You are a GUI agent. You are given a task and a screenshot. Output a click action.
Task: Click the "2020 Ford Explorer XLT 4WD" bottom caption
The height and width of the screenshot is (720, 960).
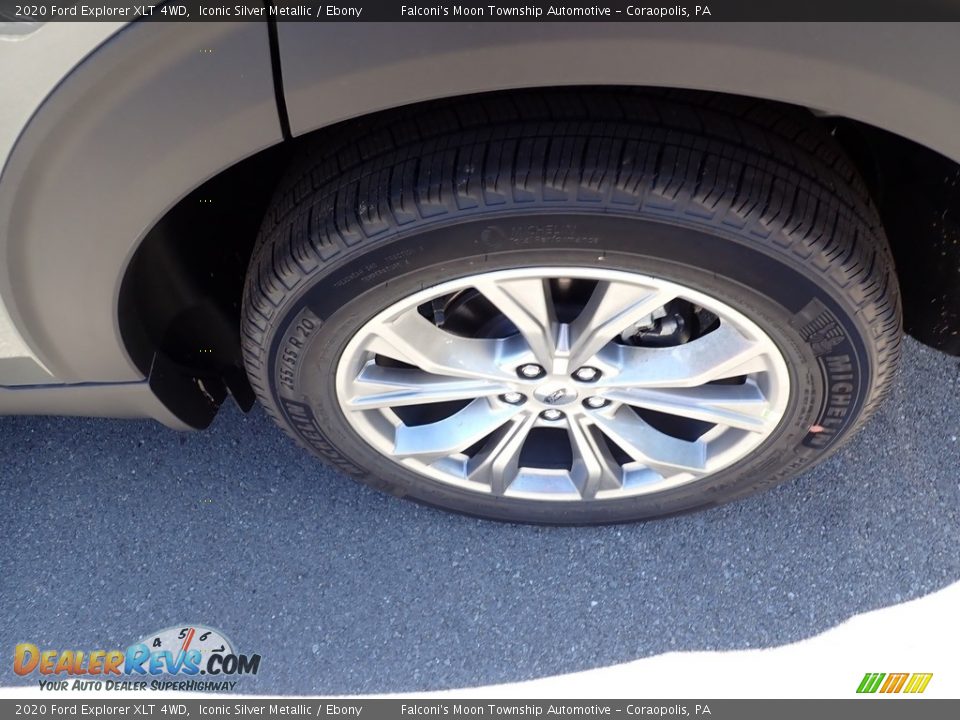(100, 710)
